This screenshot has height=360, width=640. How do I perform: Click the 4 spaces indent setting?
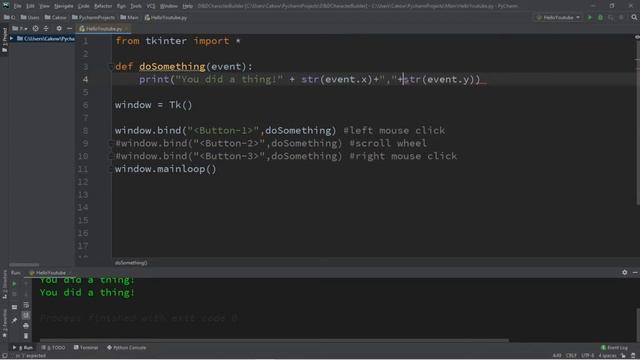(x=607, y=356)
